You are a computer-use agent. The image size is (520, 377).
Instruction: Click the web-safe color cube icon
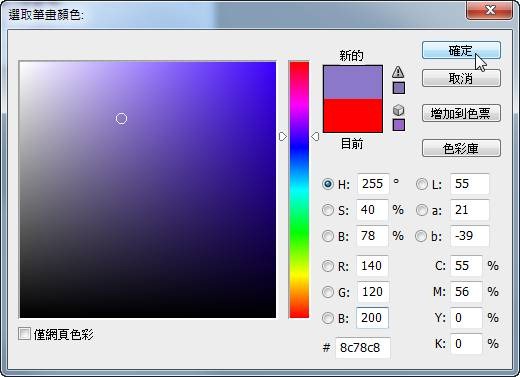398,110
